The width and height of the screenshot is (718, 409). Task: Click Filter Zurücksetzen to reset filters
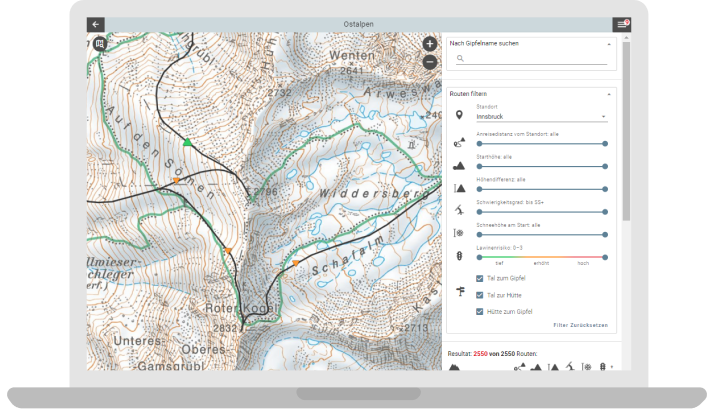click(579, 326)
